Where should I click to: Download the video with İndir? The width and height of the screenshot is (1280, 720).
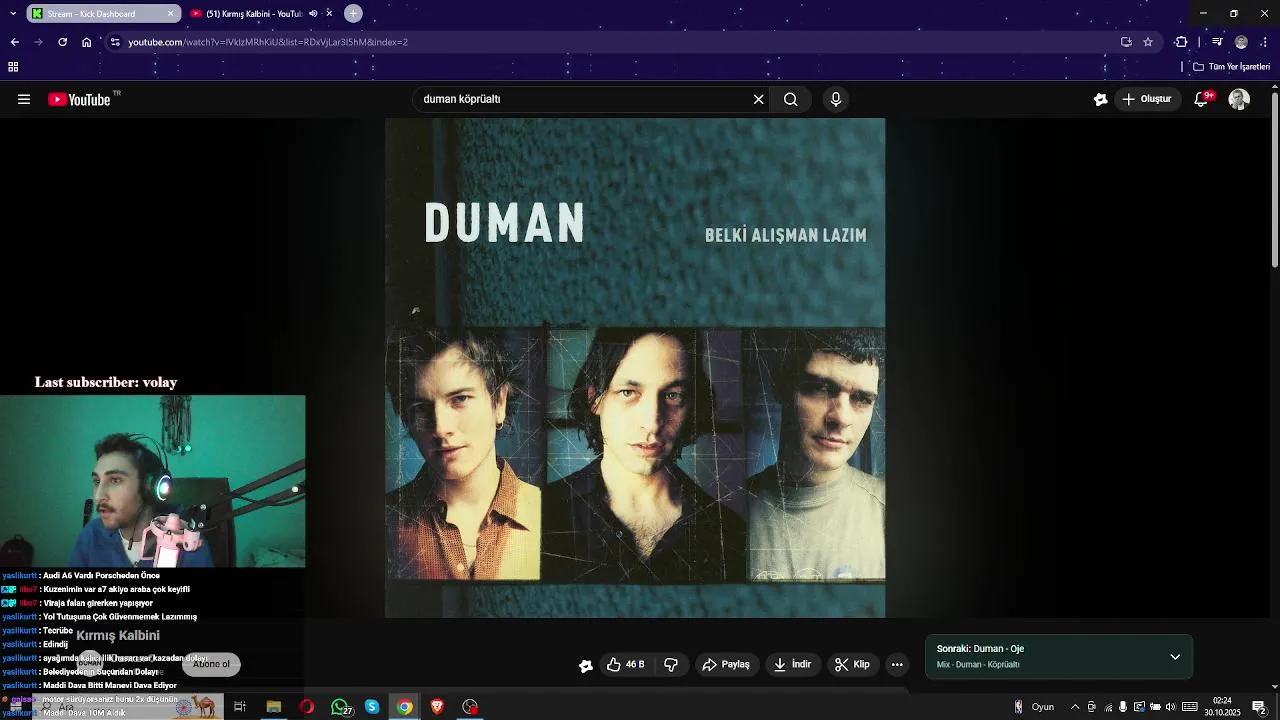click(792, 664)
